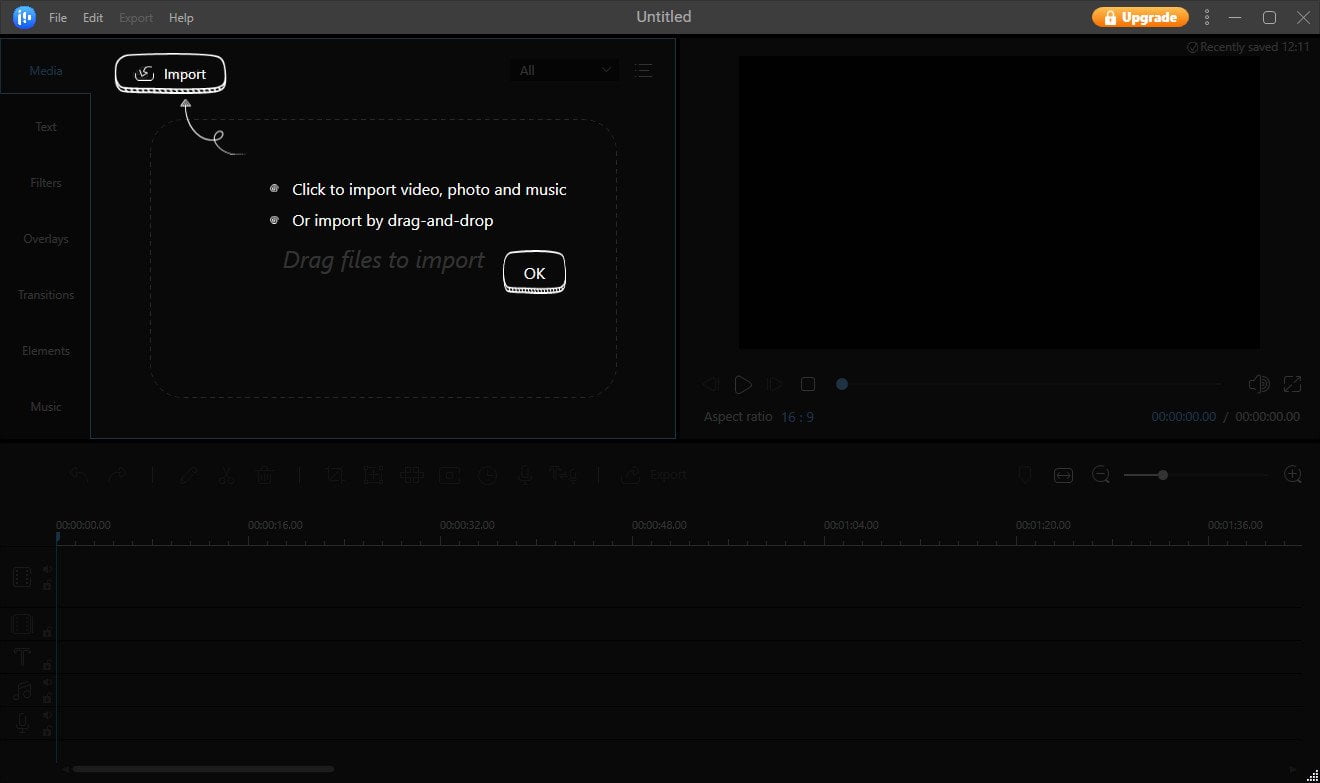1320x783 pixels.
Task: Click the zoom-in plus magnifier on timeline
Action: click(1292, 475)
